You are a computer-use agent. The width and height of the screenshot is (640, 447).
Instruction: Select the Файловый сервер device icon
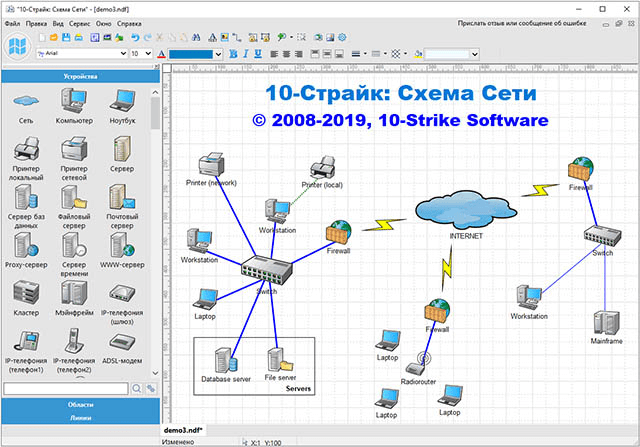click(x=75, y=199)
